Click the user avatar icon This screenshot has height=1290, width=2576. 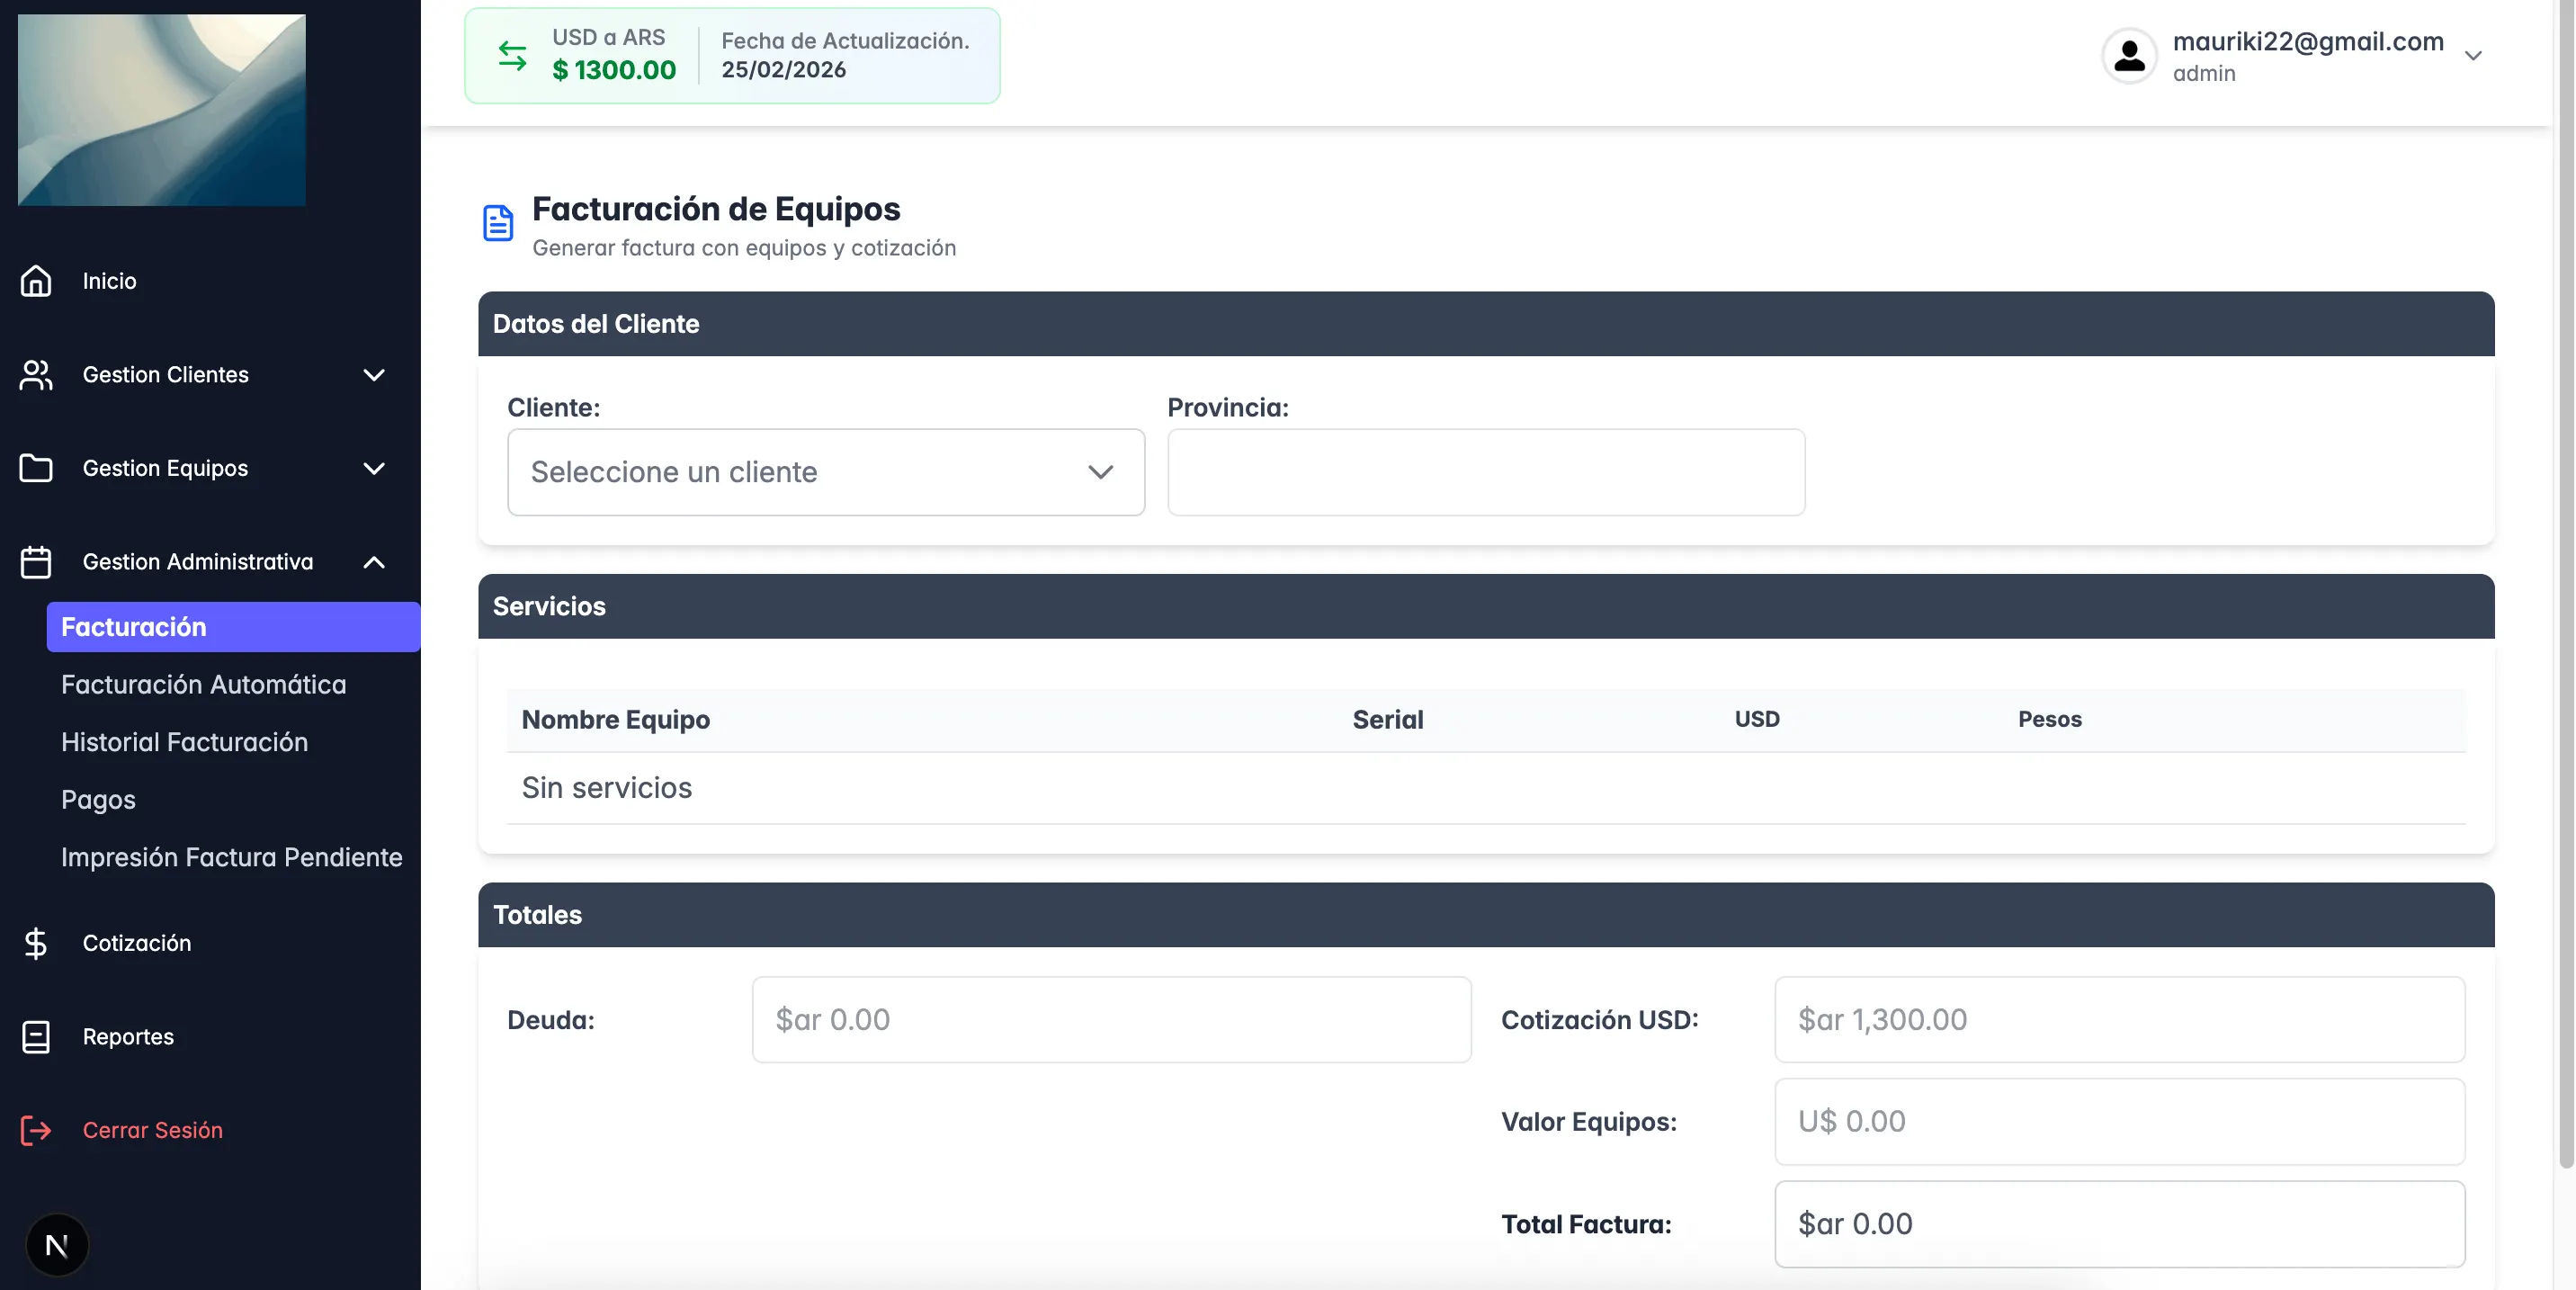[2129, 56]
